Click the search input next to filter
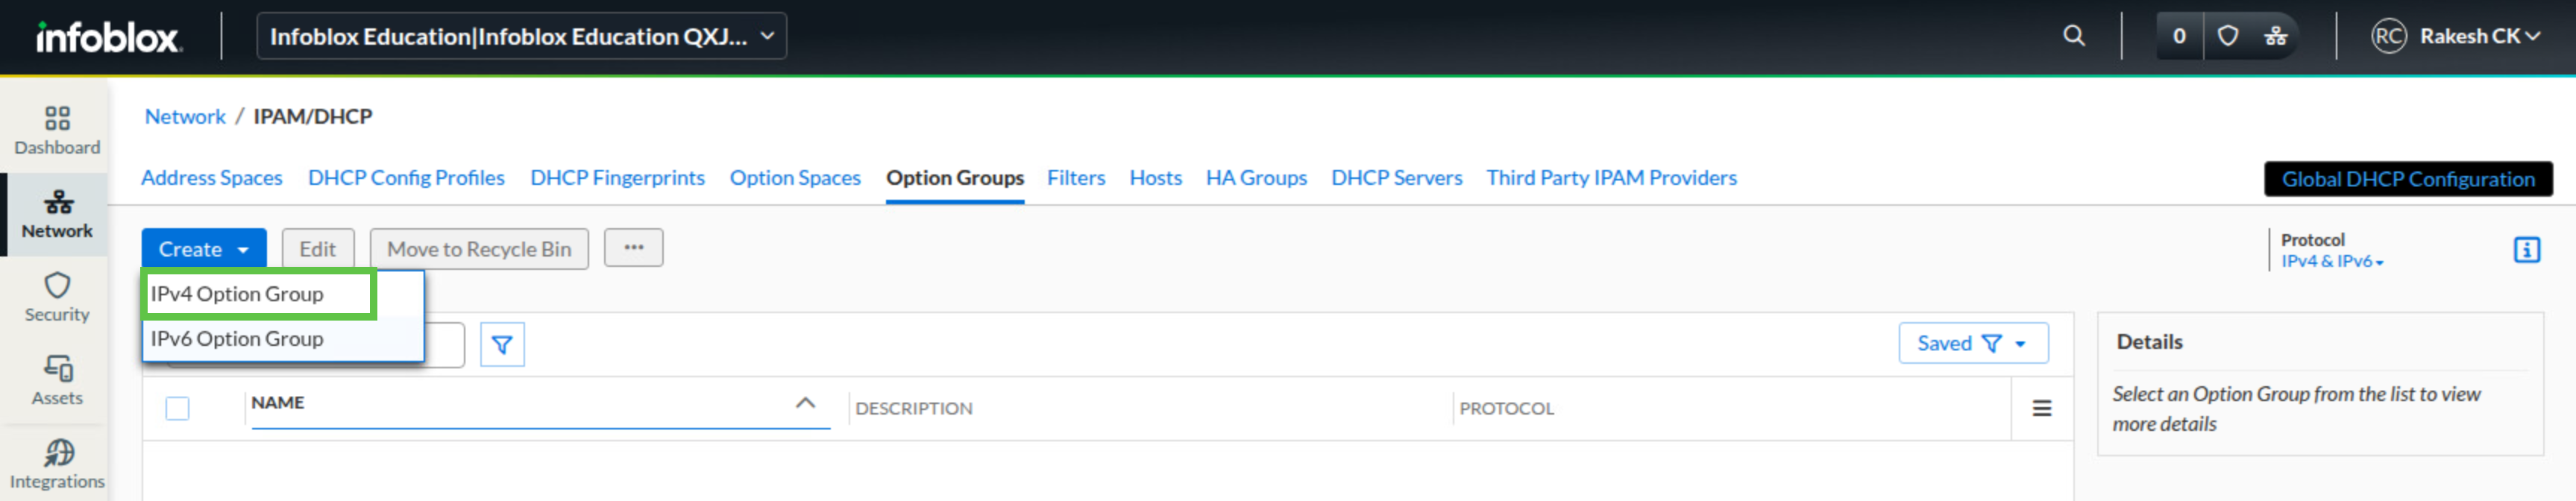Image resolution: width=2576 pixels, height=501 pixels. tap(444, 344)
